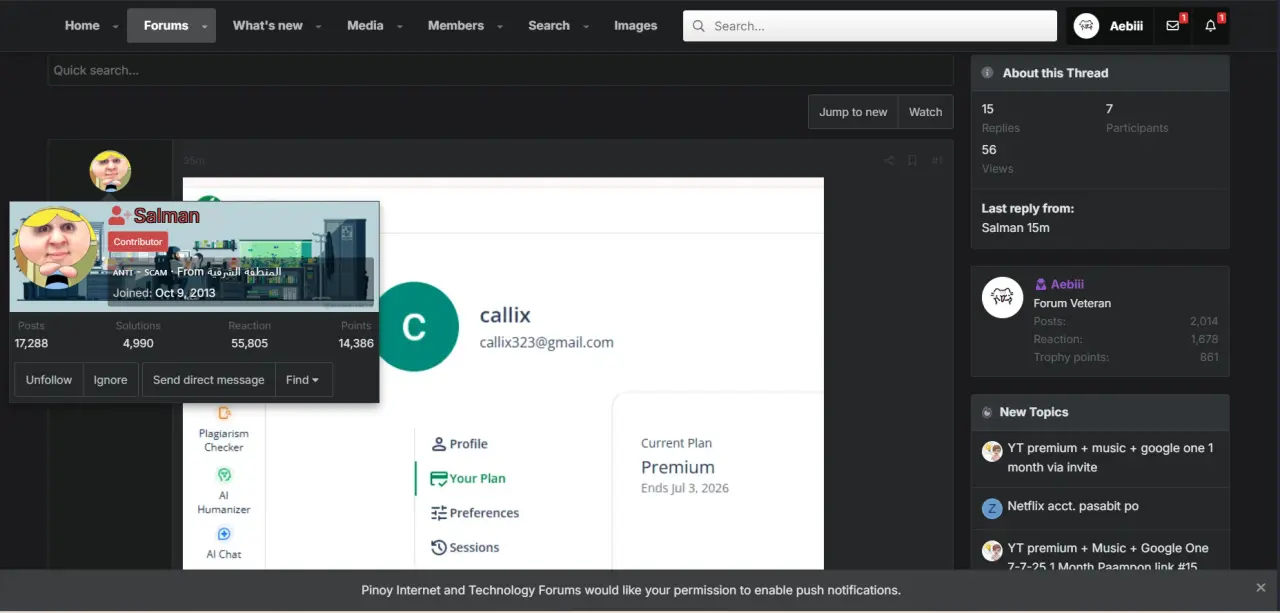Open the Members section
This screenshot has width=1280, height=613.
[456, 26]
